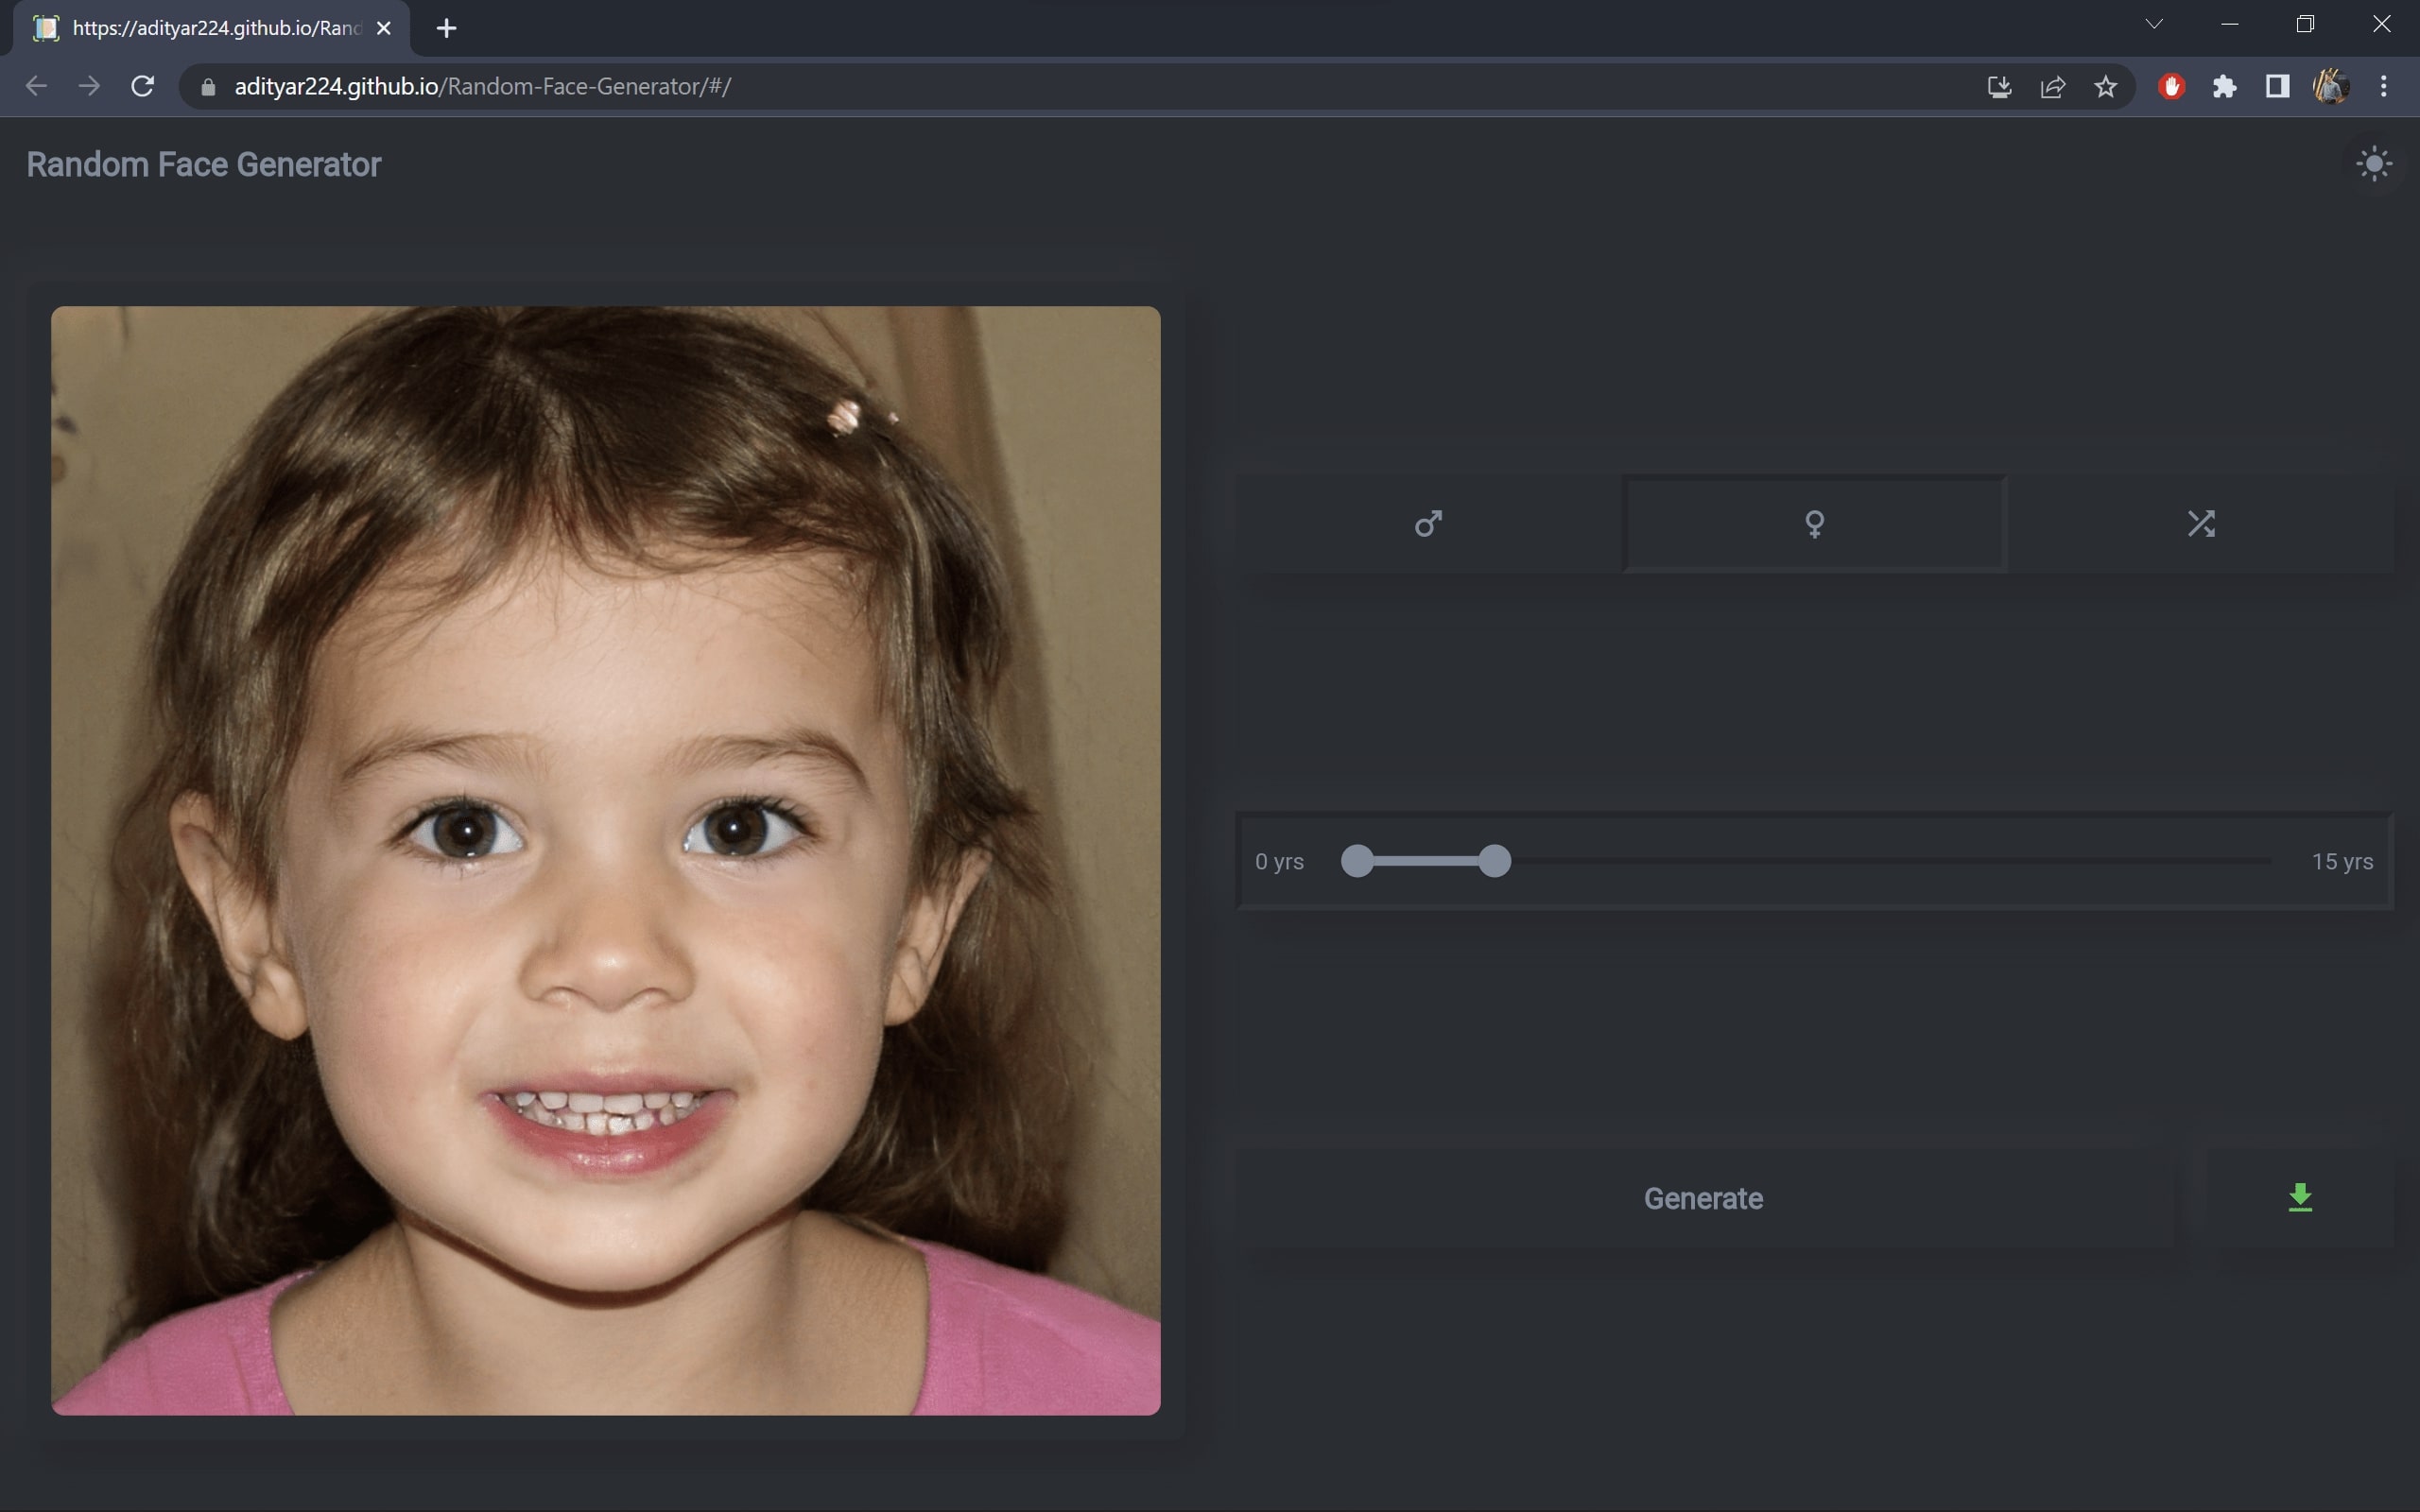Viewport: 2420px width, 1512px height.
Task: Choose the random gender shuffle icon
Action: coord(2200,523)
